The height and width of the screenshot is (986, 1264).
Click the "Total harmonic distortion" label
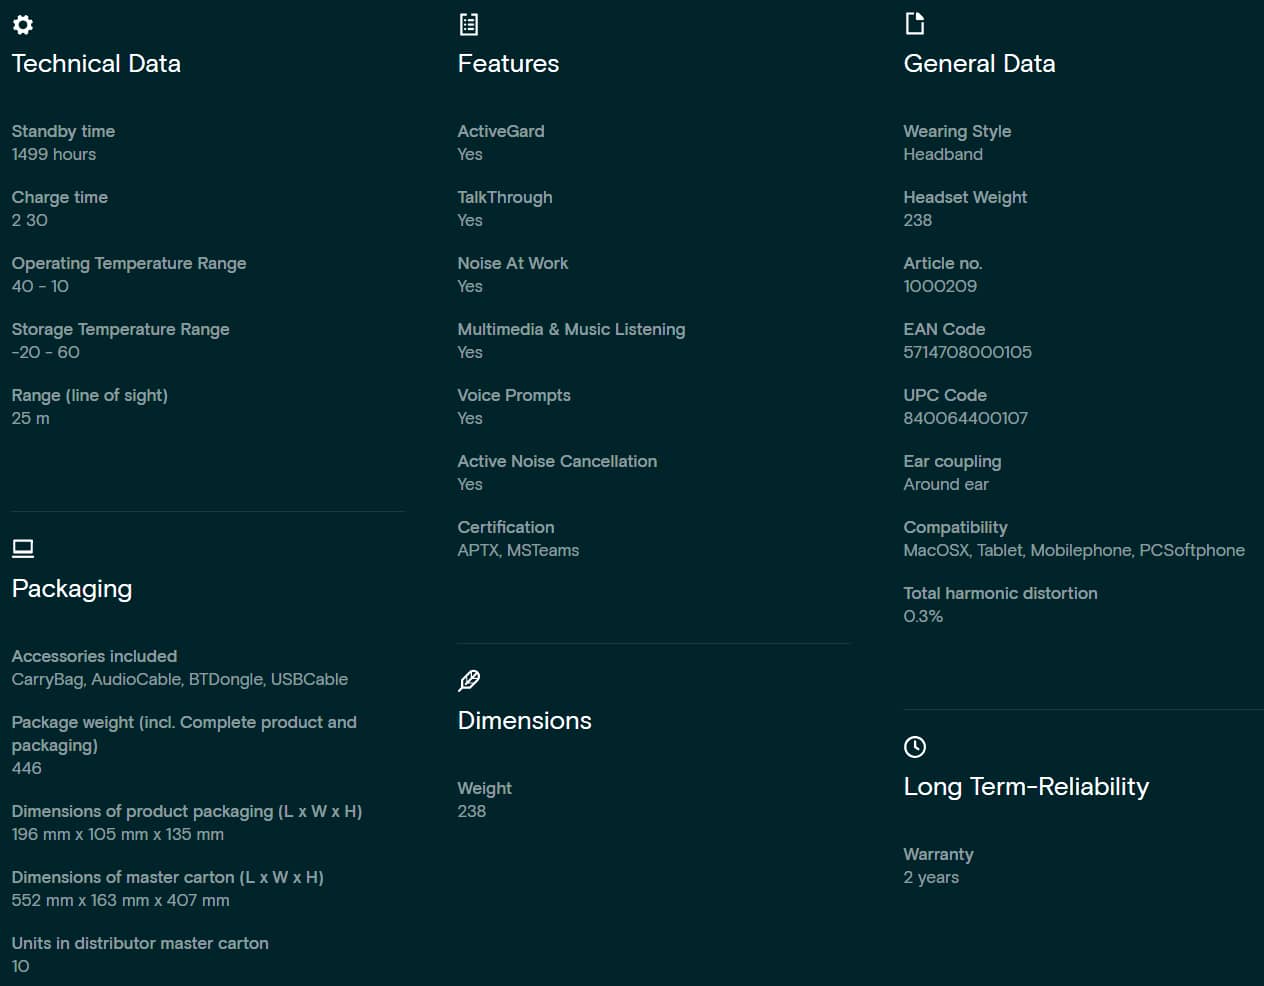pos(1000,593)
